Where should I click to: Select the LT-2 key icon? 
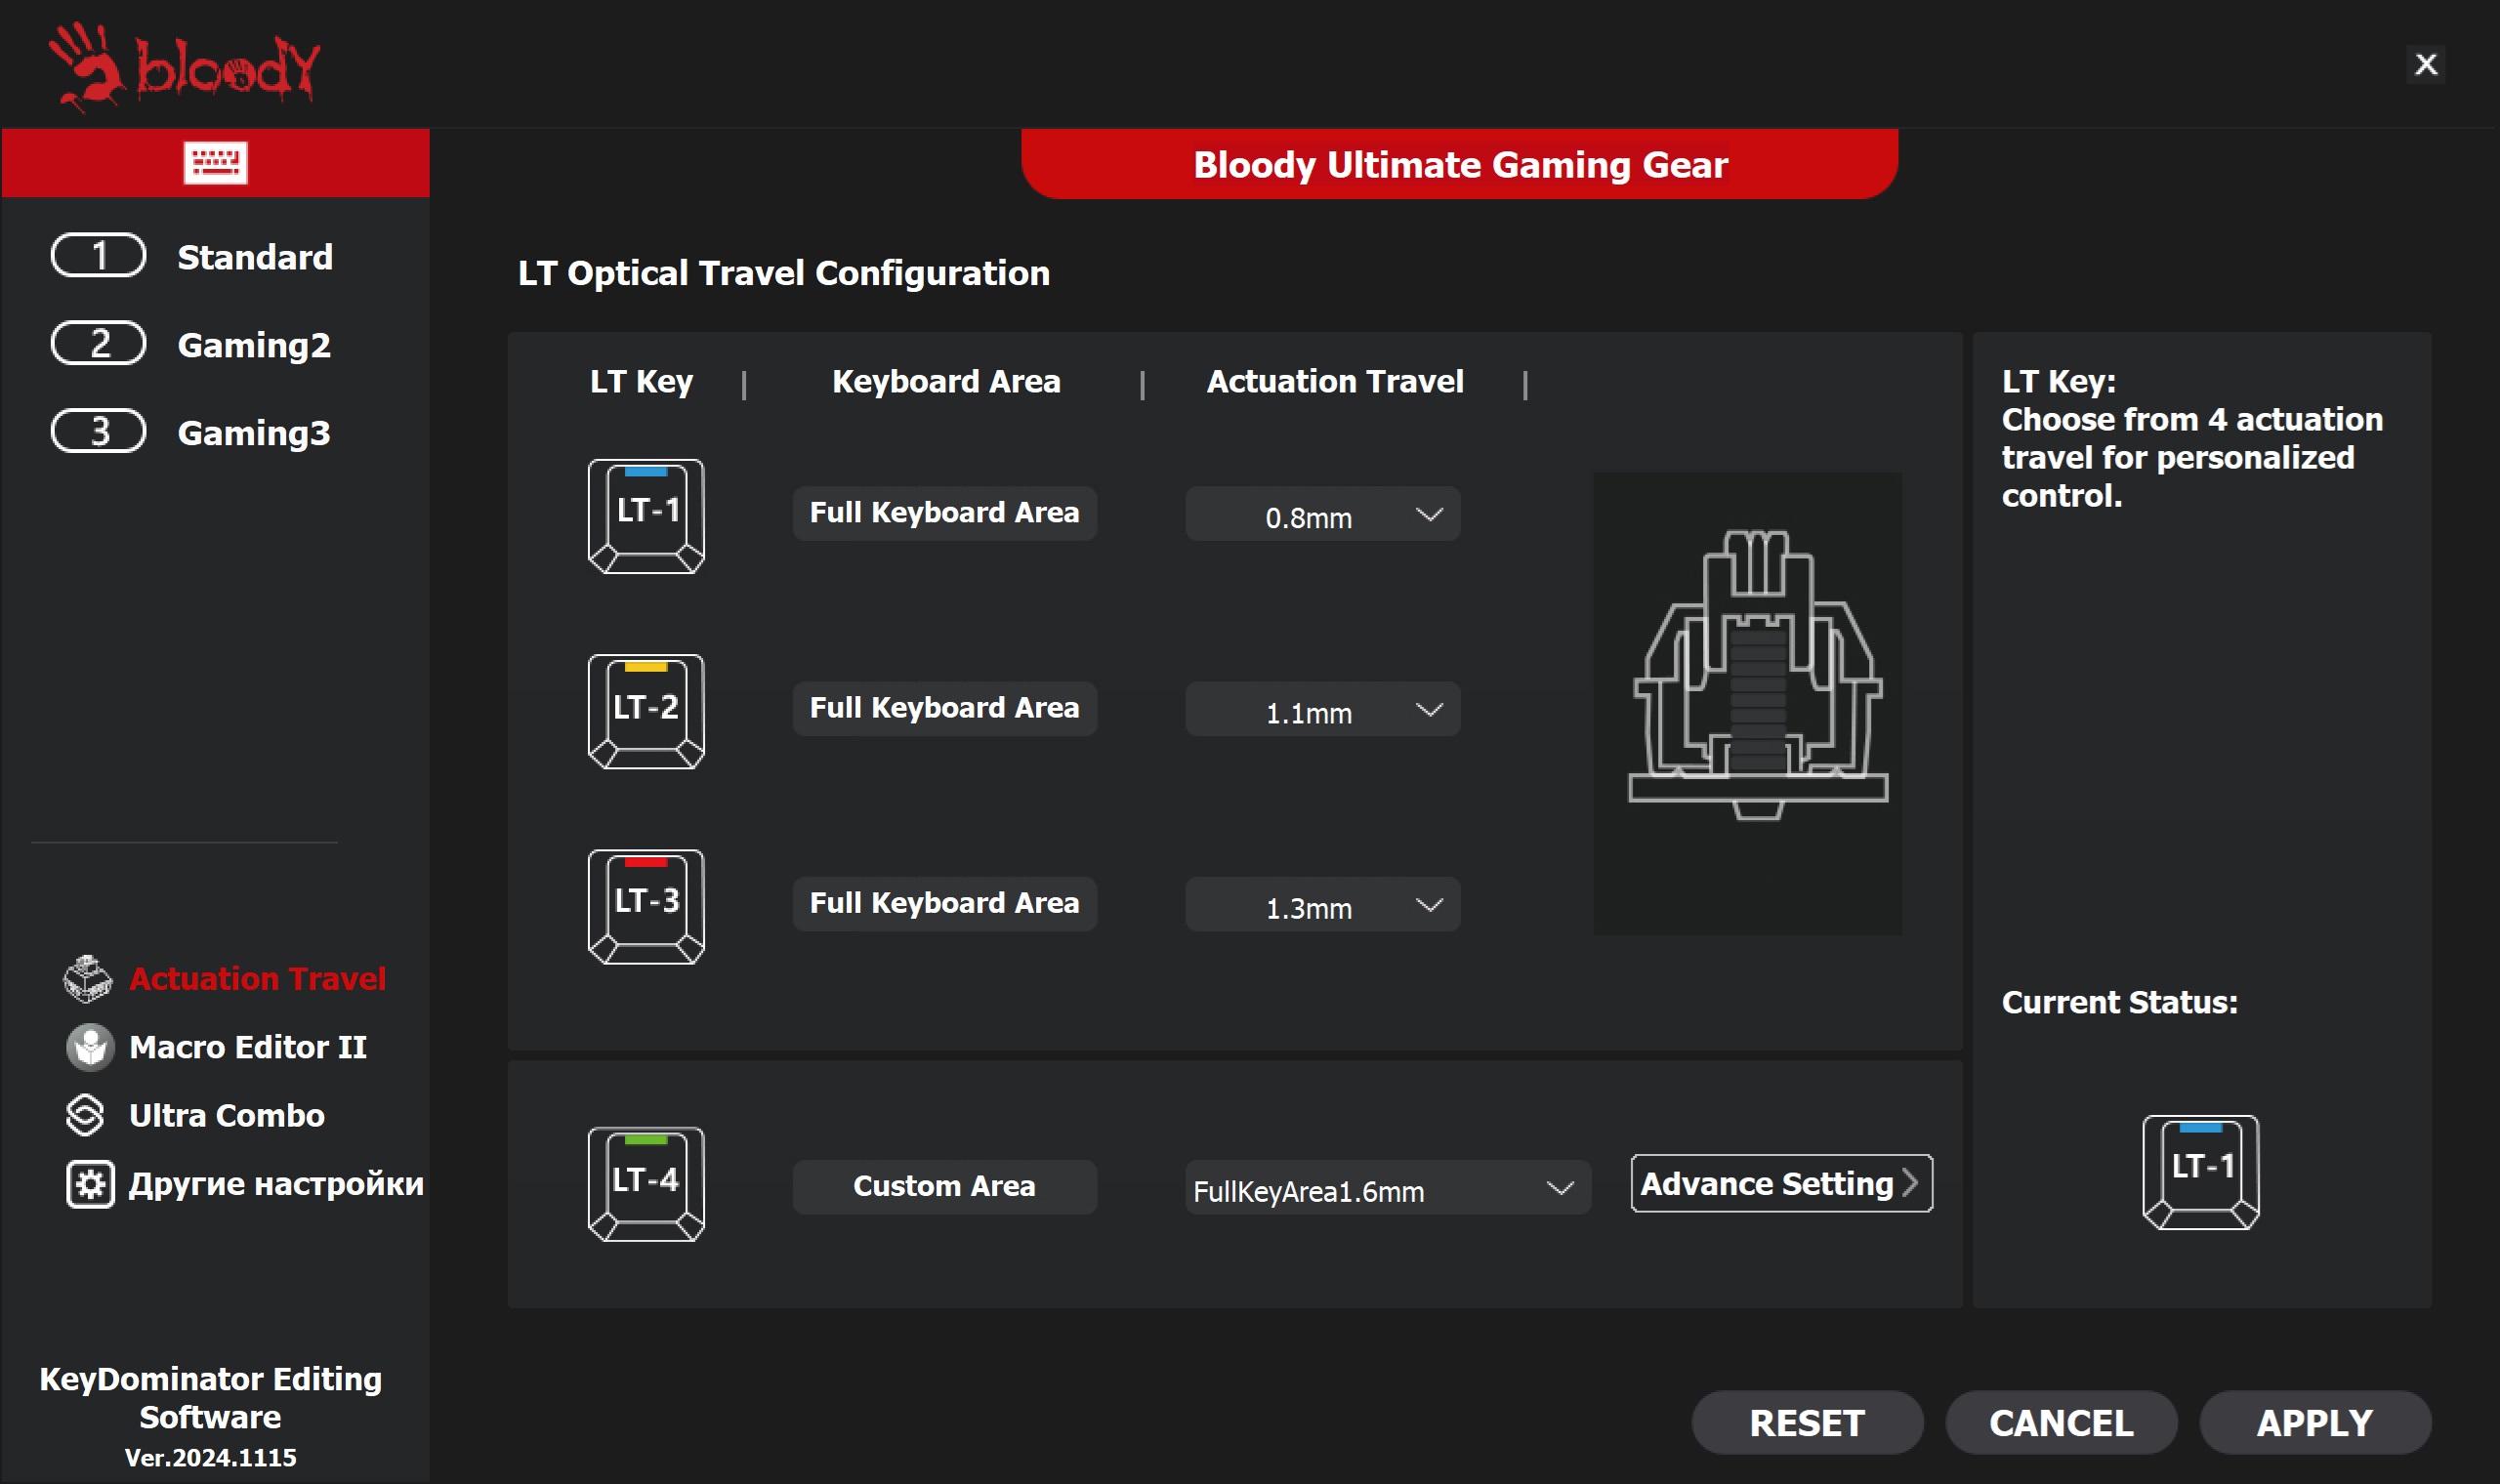pos(646,711)
